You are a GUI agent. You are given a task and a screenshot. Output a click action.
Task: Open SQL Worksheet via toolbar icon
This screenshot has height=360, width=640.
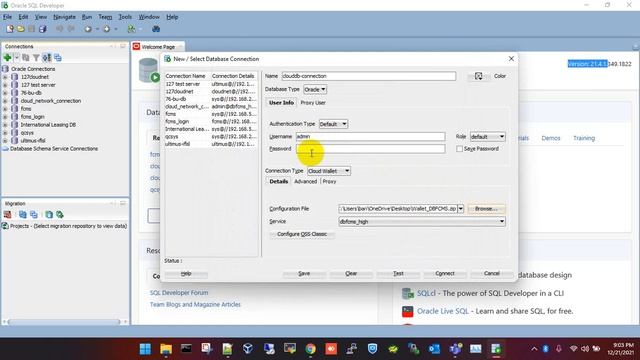(131, 29)
